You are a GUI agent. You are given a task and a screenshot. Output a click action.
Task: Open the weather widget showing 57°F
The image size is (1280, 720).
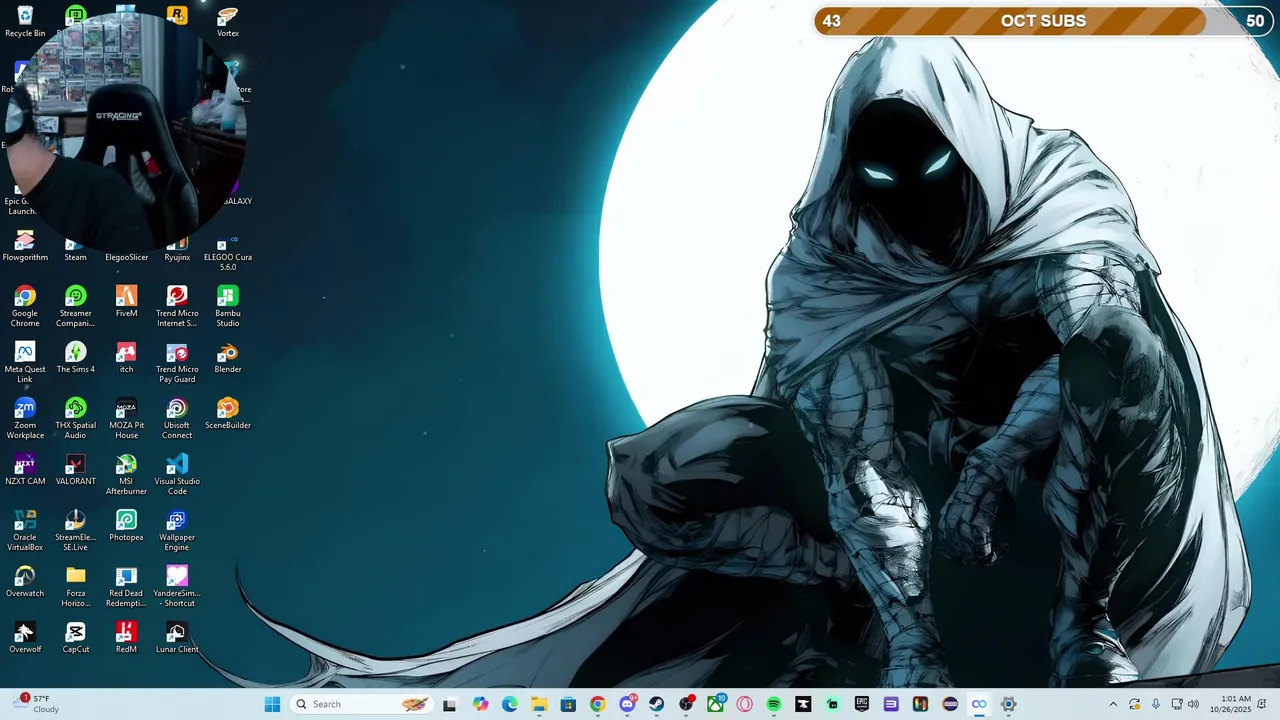pos(36,704)
